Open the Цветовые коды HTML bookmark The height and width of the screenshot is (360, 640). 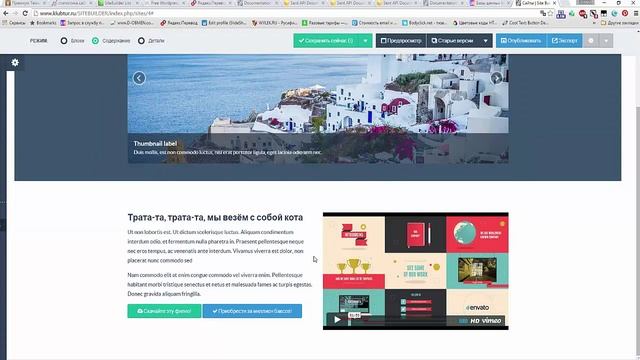474,23
